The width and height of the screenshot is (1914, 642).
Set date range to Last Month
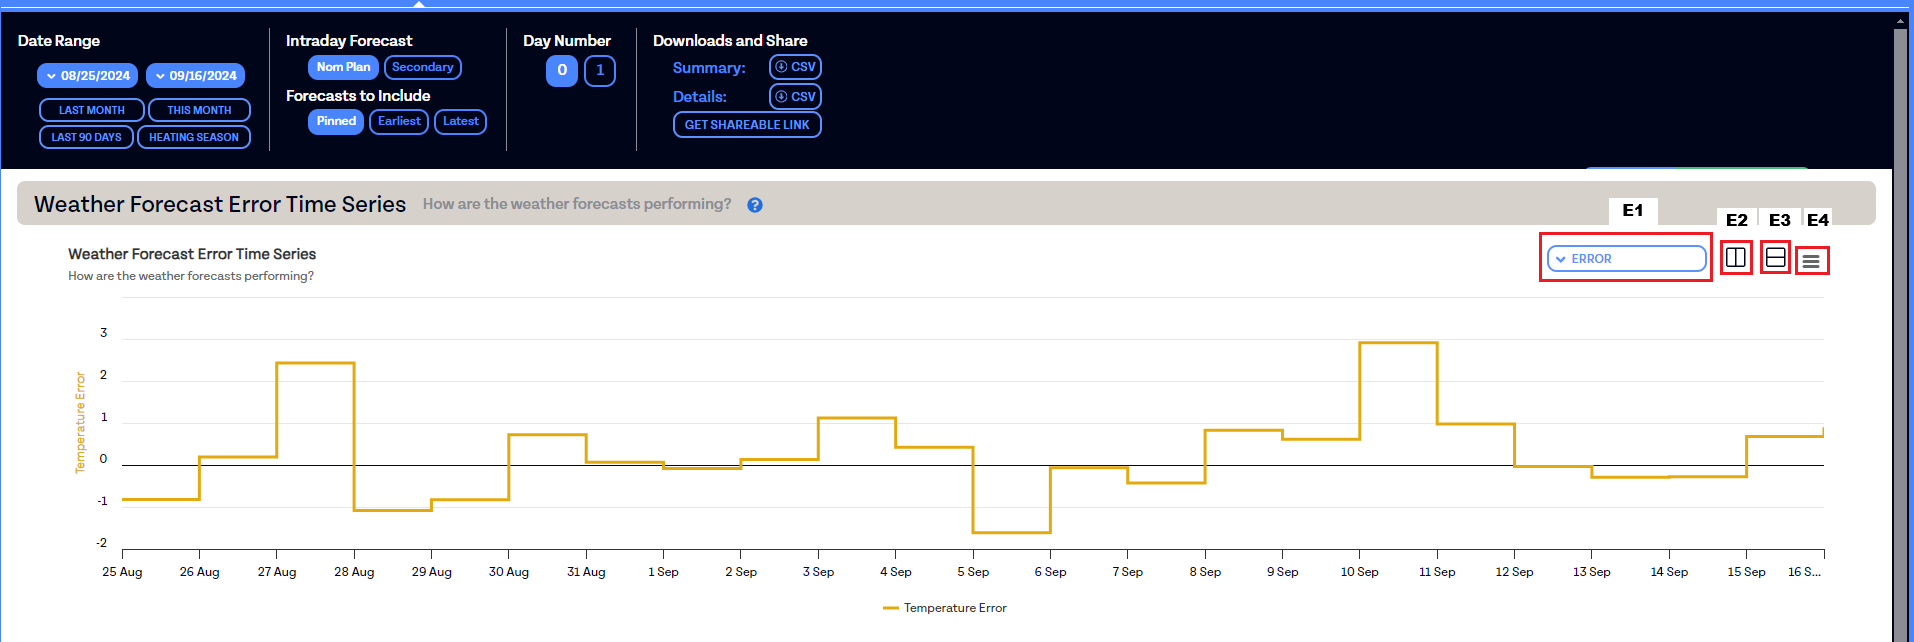(92, 110)
